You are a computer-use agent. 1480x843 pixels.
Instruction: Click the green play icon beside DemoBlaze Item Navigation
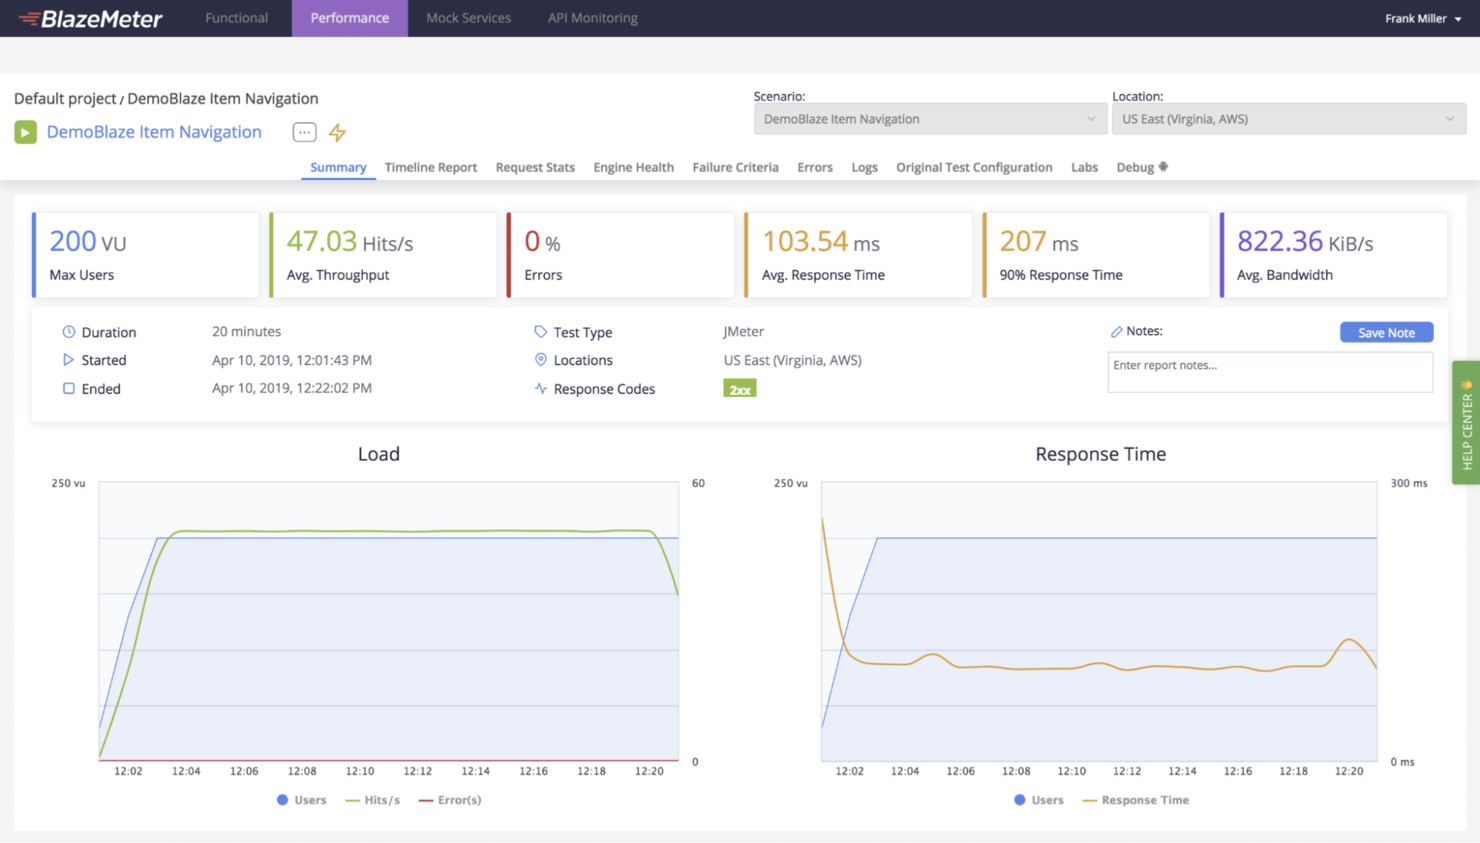(x=25, y=131)
